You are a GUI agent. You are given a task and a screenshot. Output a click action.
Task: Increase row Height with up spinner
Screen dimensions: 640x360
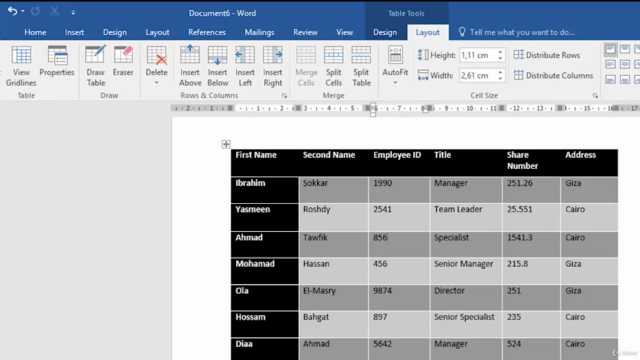coord(500,52)
